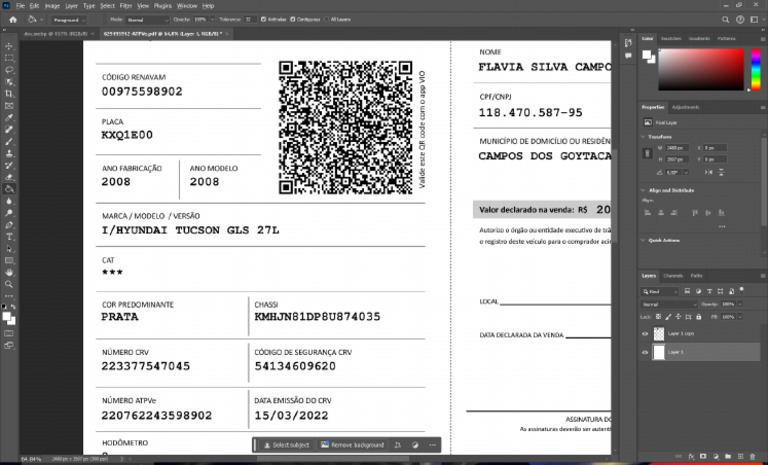Screen dimensions: 768x465
Task: Click the Create new layer icon
Action: [x=741, y=457]
